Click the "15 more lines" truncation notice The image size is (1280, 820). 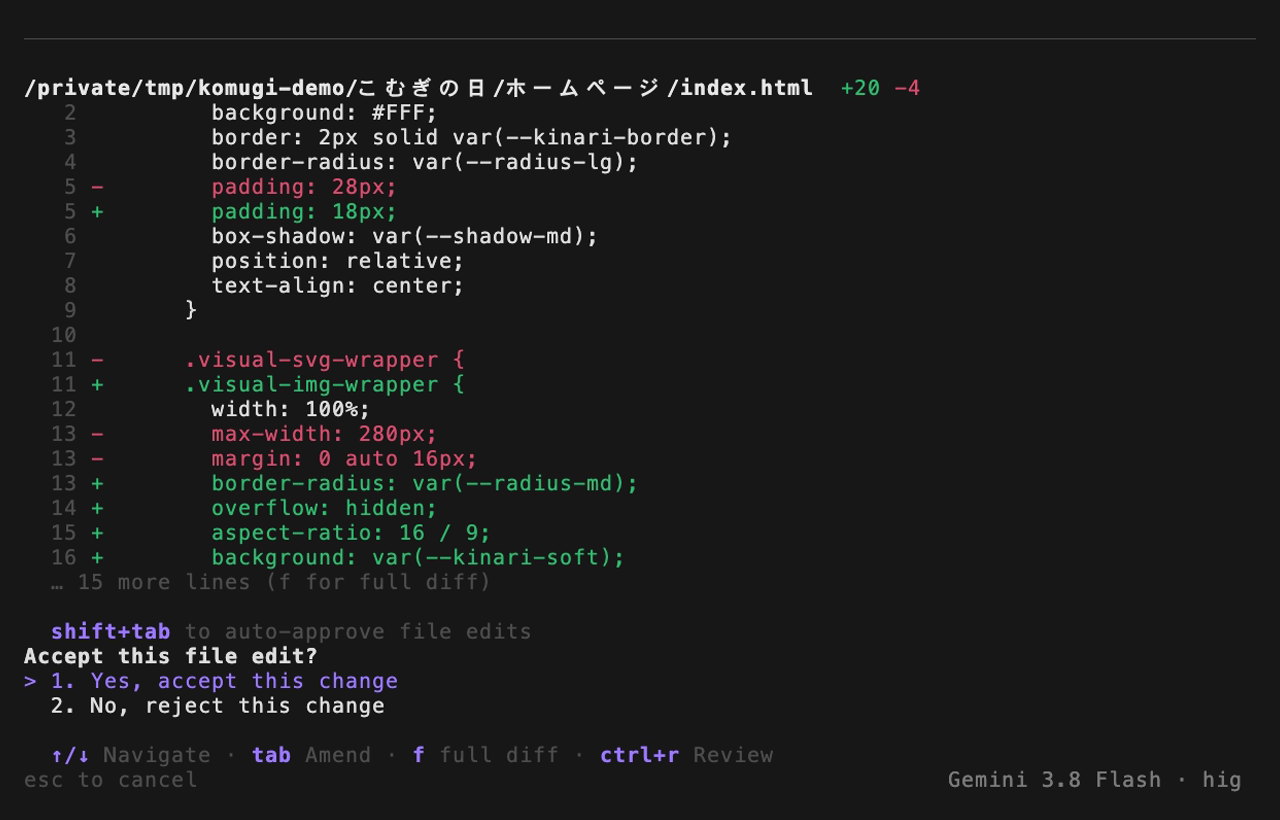click(271, 582)
